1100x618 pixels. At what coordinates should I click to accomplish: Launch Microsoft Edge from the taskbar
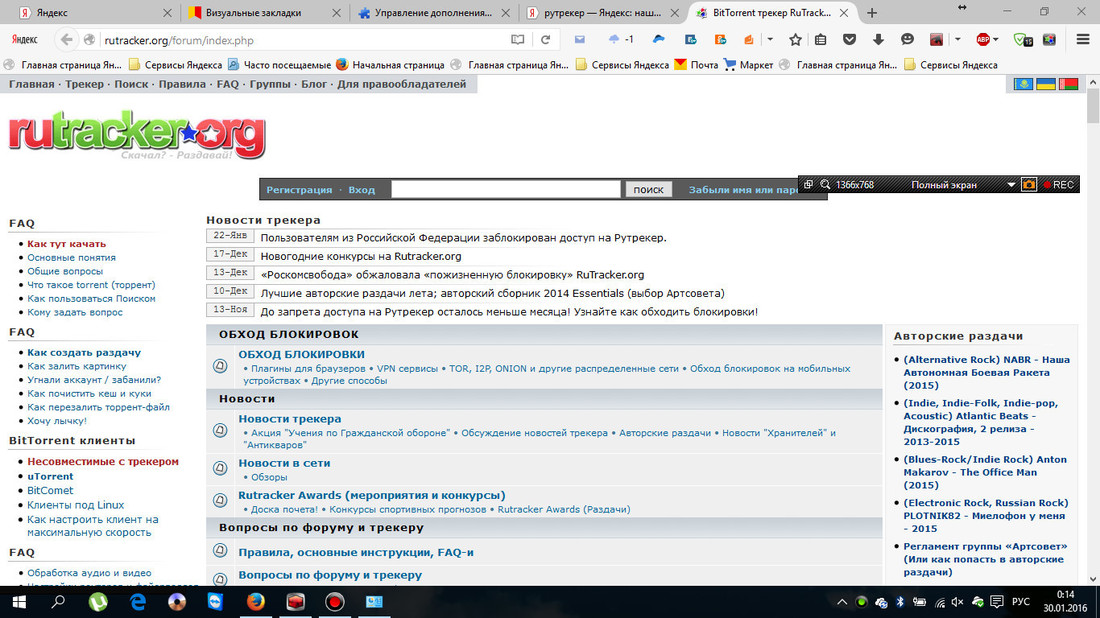138,602
